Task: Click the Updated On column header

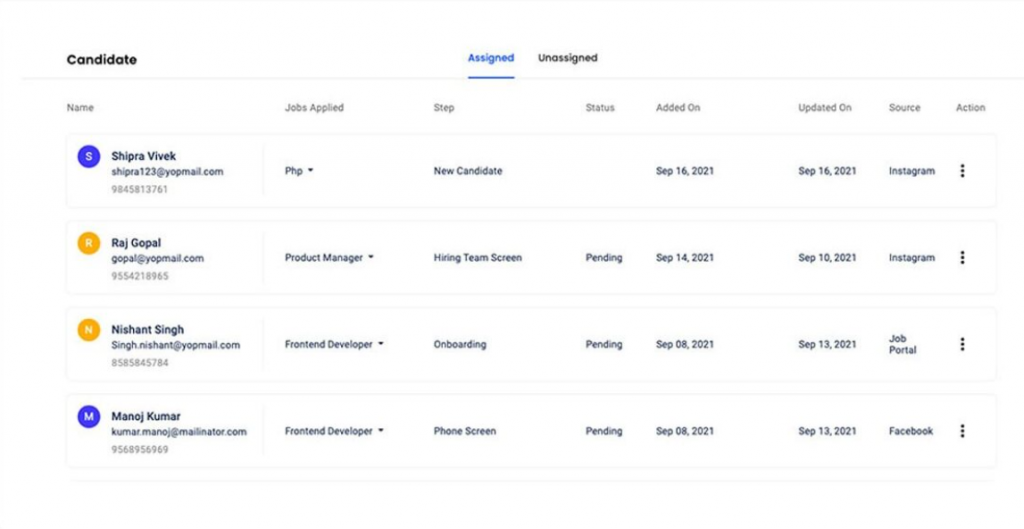Action: pos(825,108)
